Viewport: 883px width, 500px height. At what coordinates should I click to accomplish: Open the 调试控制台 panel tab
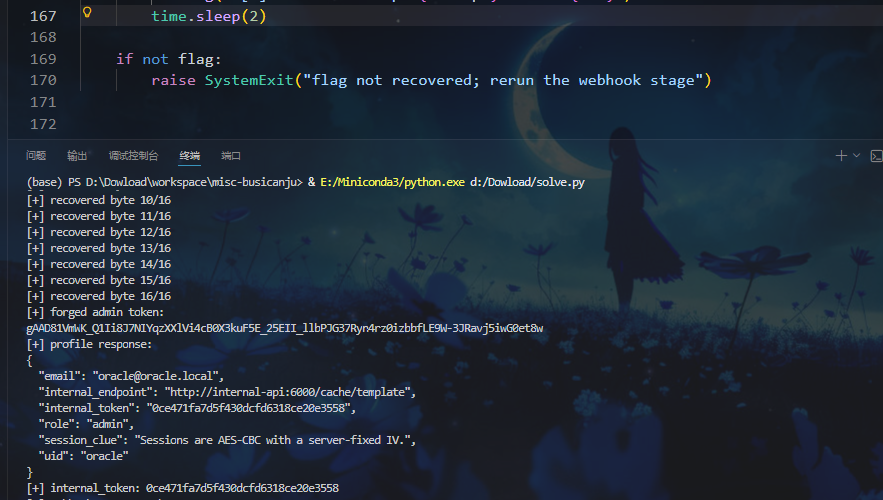click(x=133, y=156)
